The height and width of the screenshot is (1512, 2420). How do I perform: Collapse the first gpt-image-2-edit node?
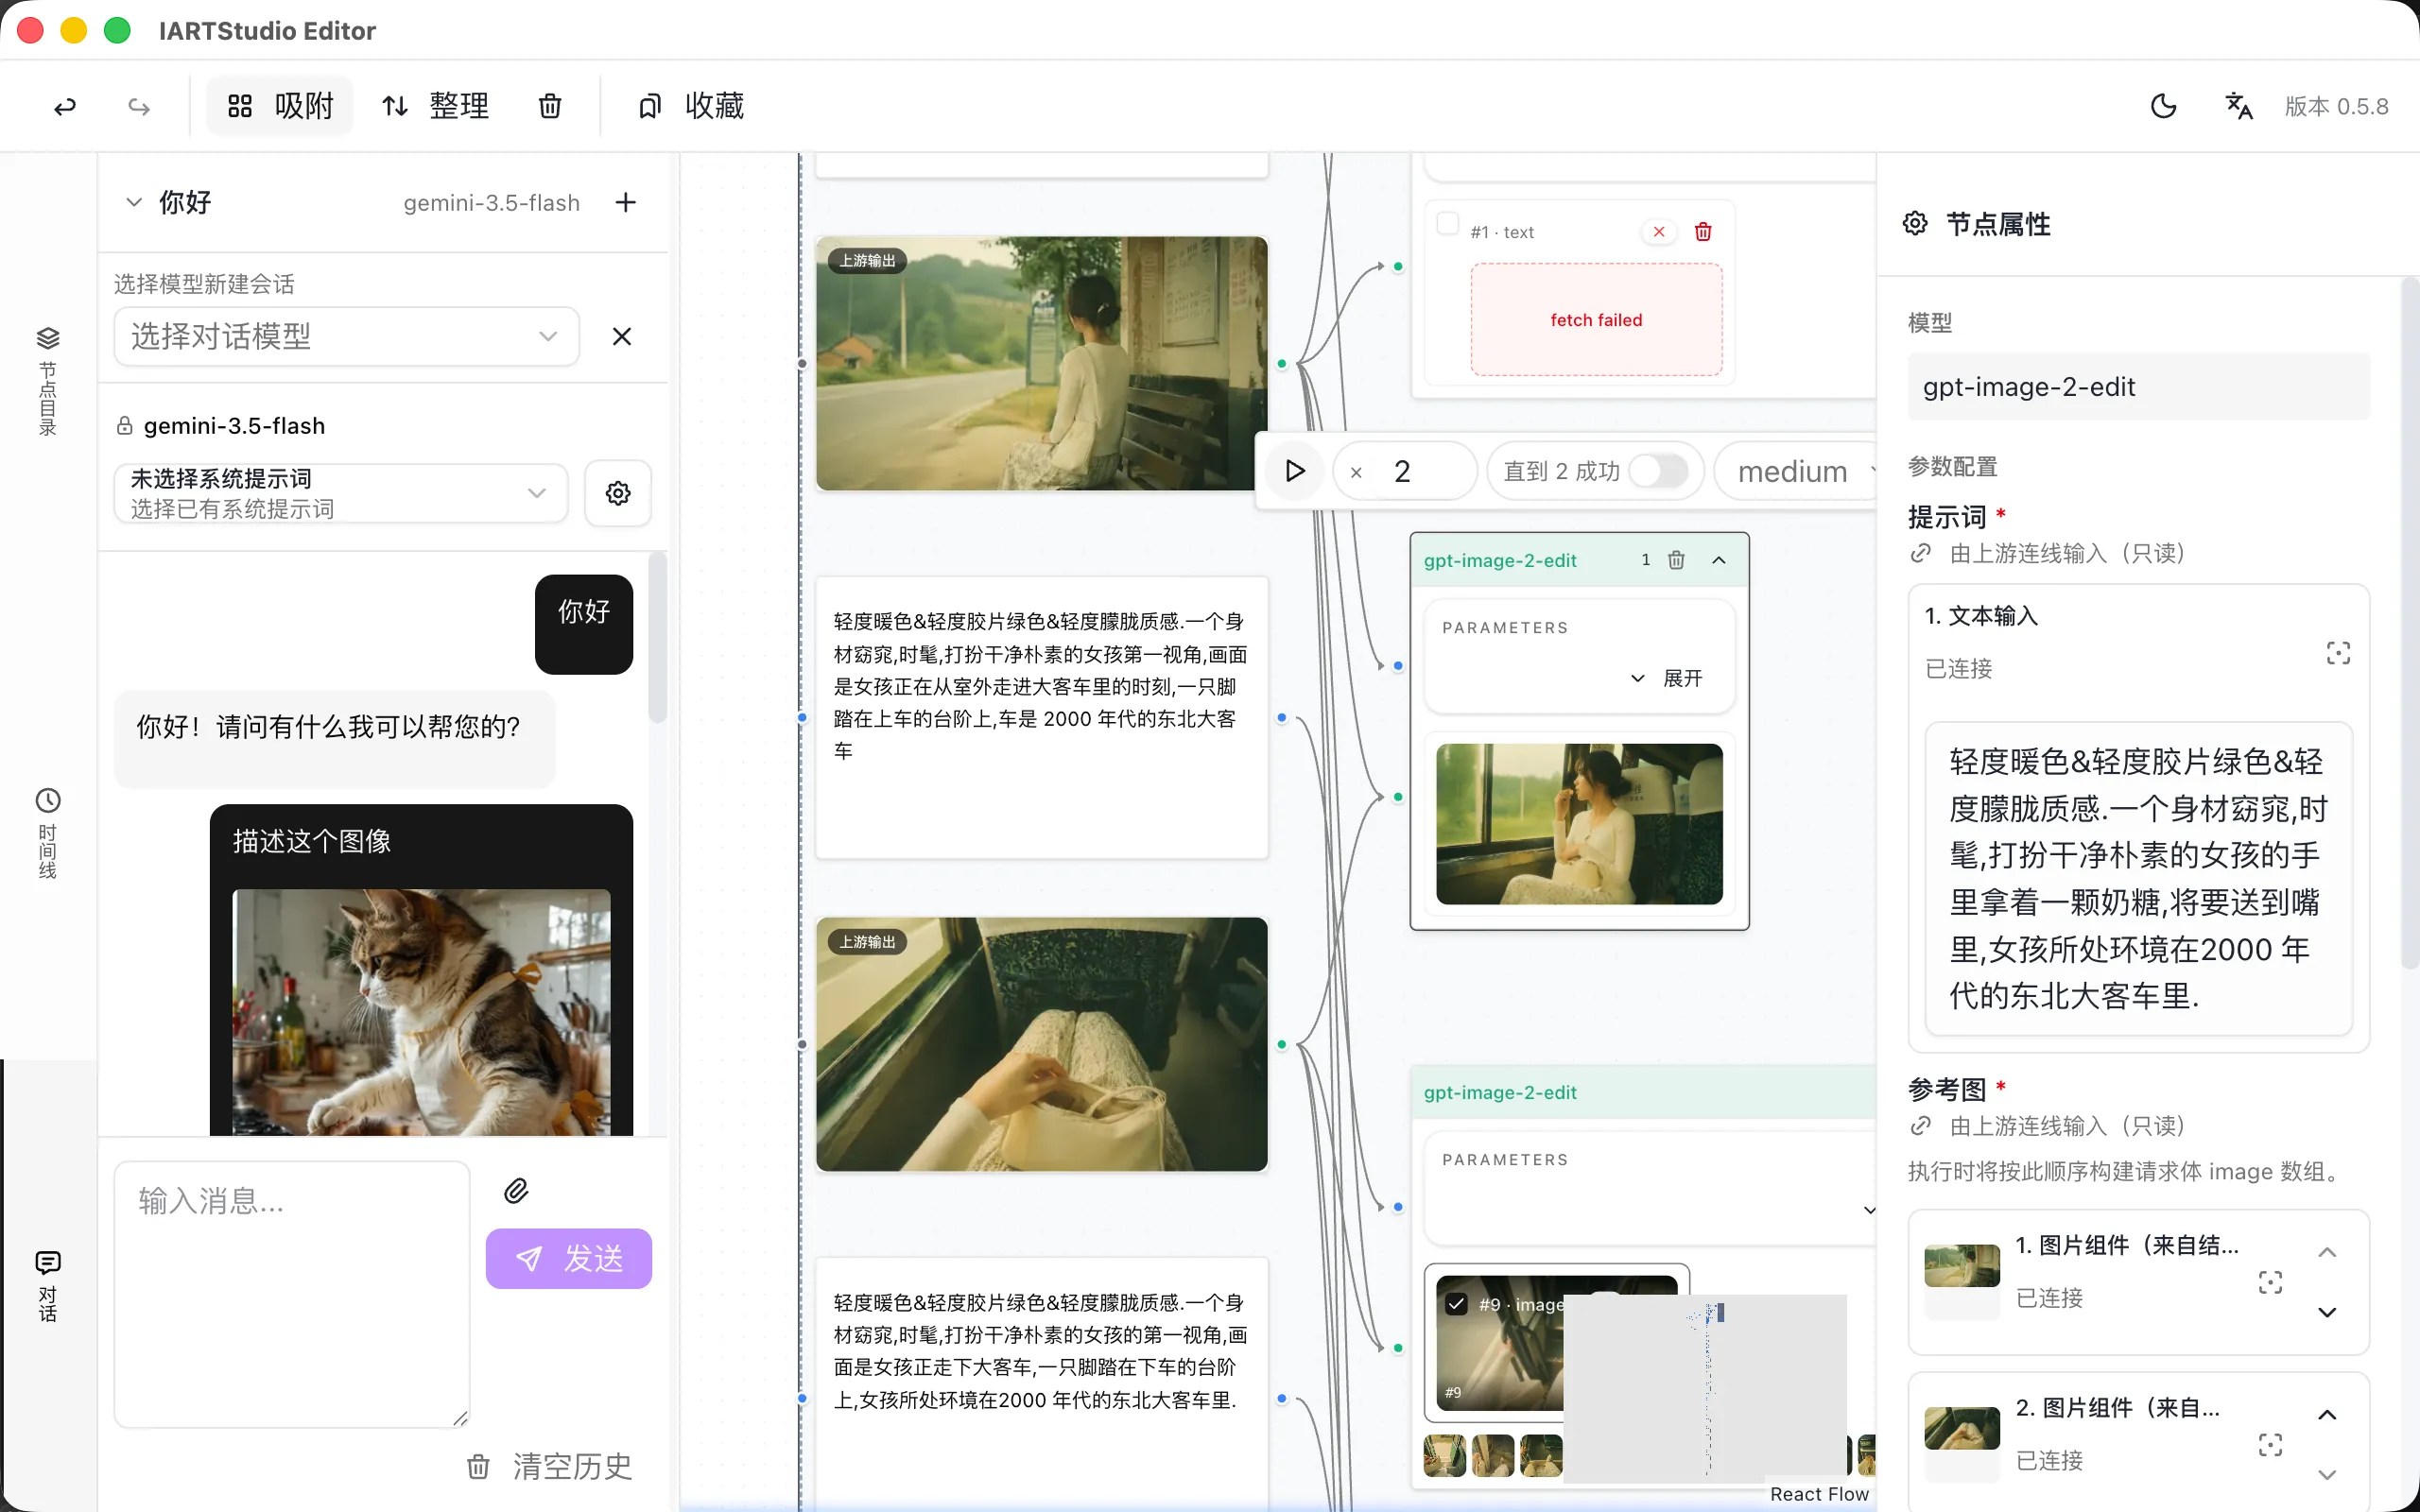[x=1719, y=560]
